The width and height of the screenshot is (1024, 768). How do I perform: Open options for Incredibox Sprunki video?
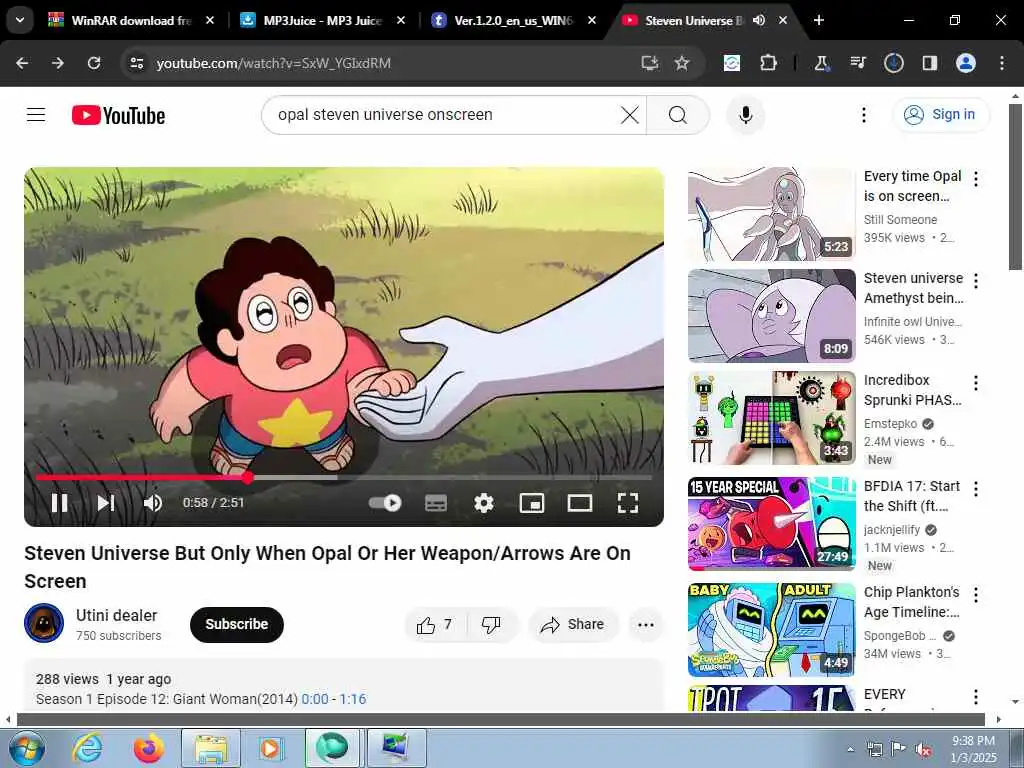pos(976,383)
